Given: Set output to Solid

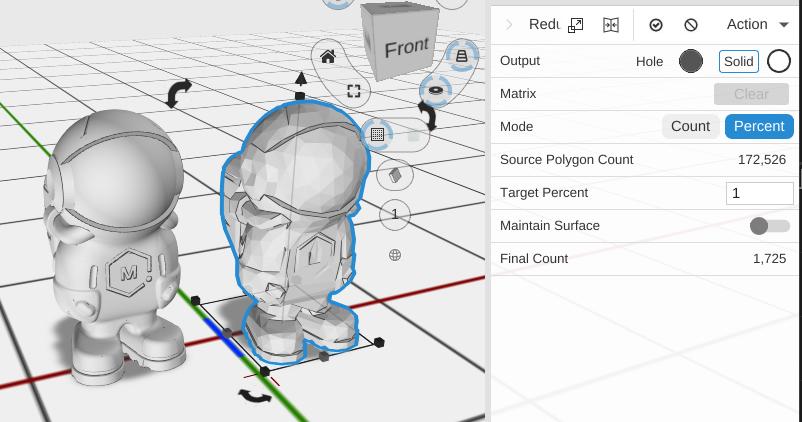Looking at the screenshot, I should (738, 61).
